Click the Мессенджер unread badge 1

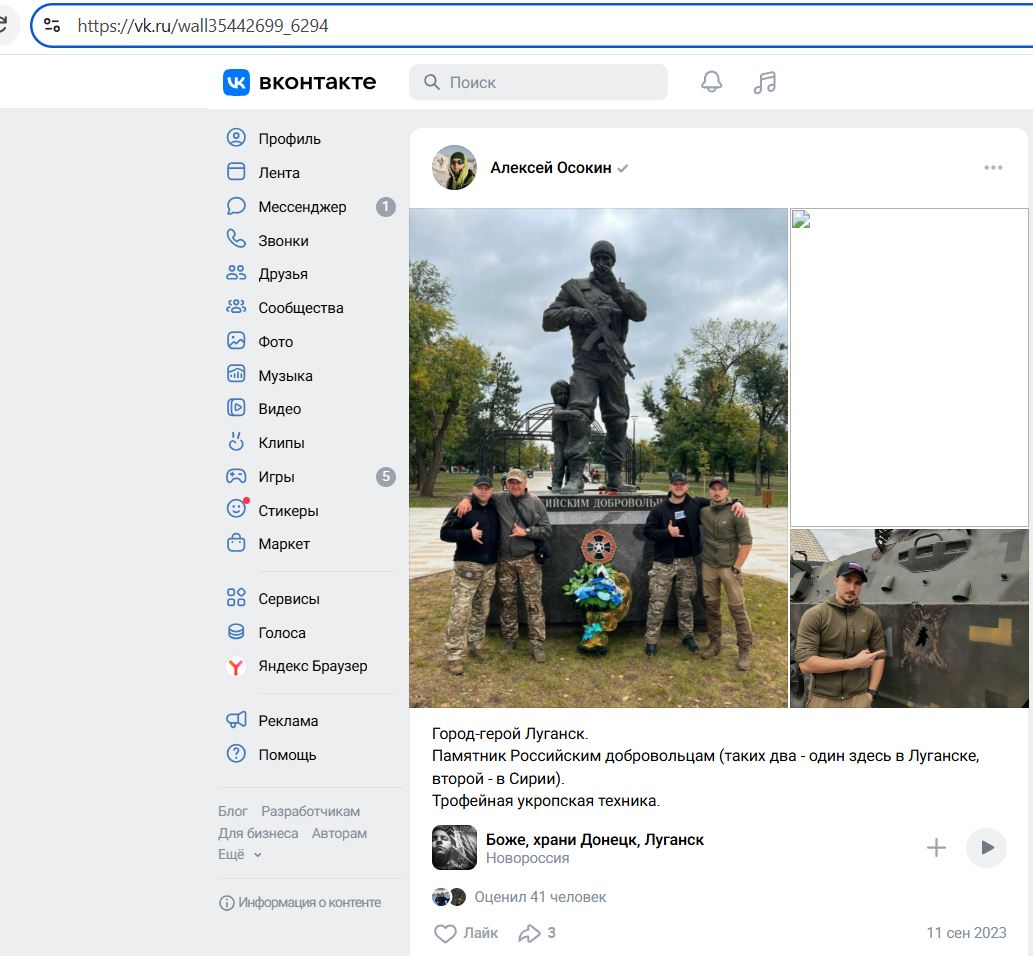coord(385,207)
